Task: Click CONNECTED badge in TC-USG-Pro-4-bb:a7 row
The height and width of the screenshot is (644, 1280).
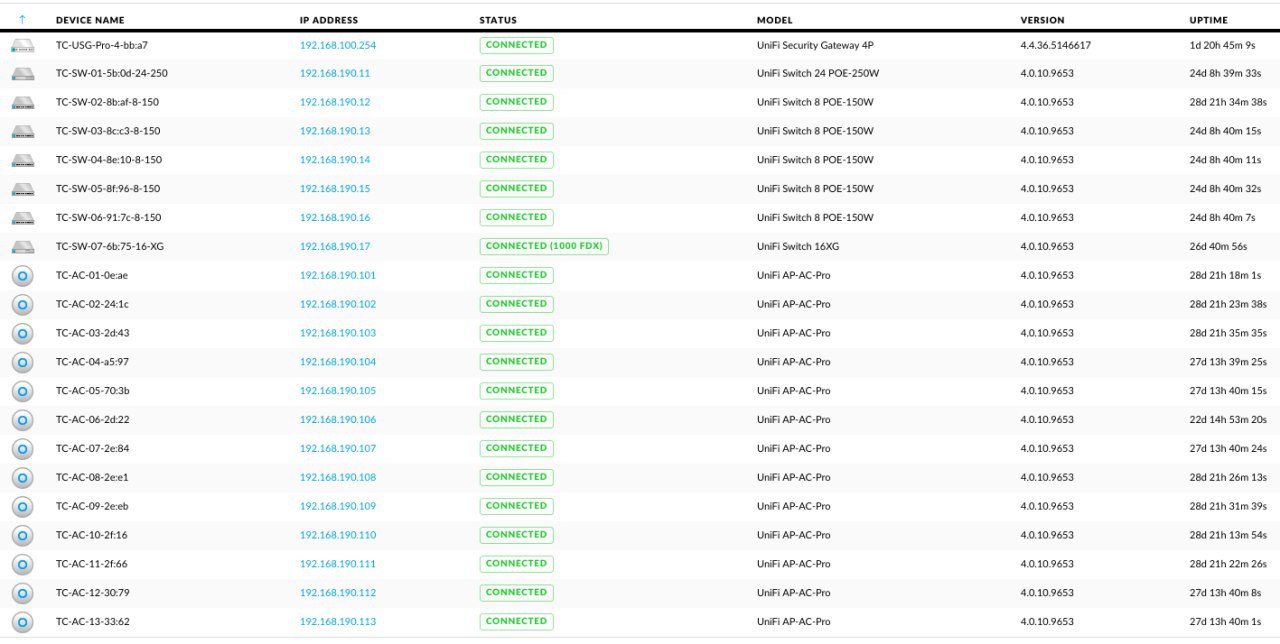Action: click(516, 45)
